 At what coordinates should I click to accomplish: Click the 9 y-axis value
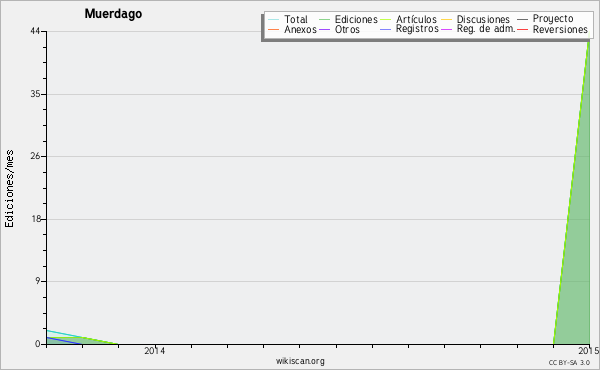coord(38,281)
